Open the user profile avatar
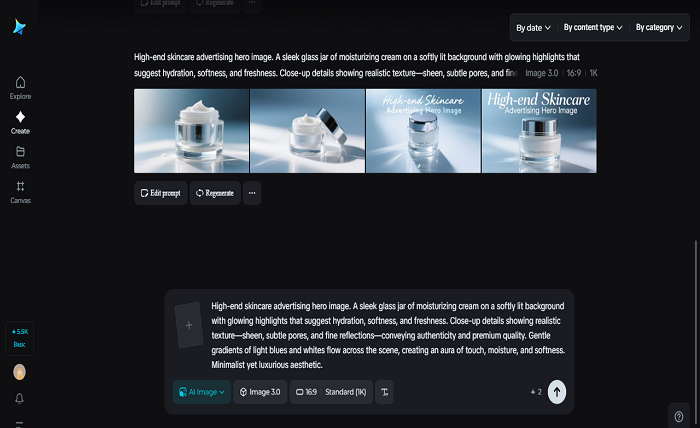 click(x=19, y=372)
